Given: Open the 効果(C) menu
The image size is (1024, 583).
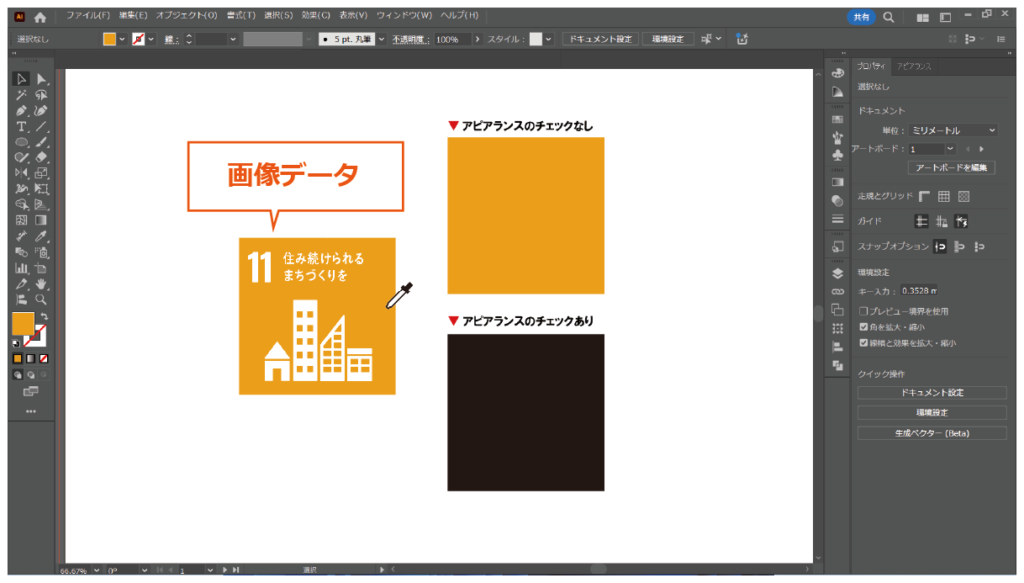Looking at the screenshot, I should 315,15.
